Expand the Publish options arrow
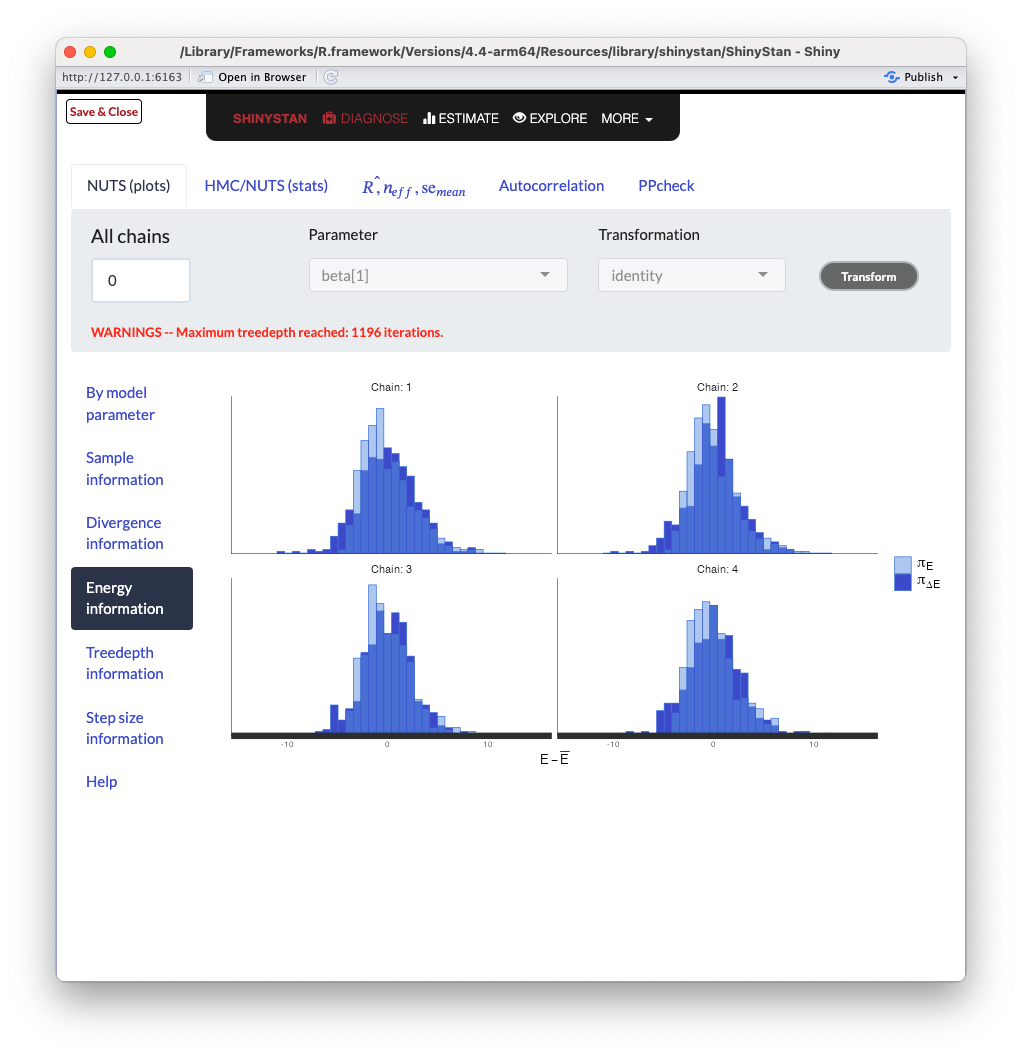The width and height of the screenshot is (1022, 1056). click(x=955, y=77)
